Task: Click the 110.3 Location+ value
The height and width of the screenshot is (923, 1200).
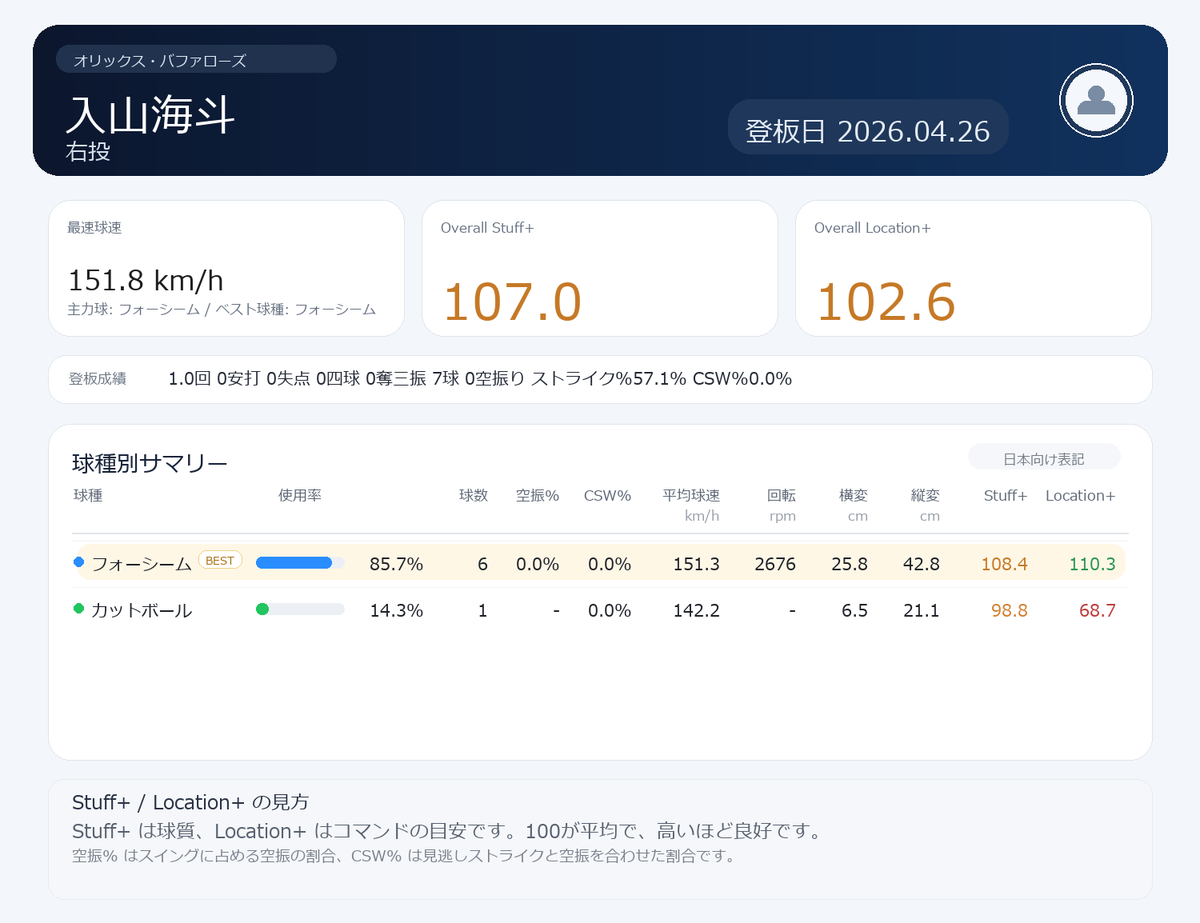Action: [1092, 564]
